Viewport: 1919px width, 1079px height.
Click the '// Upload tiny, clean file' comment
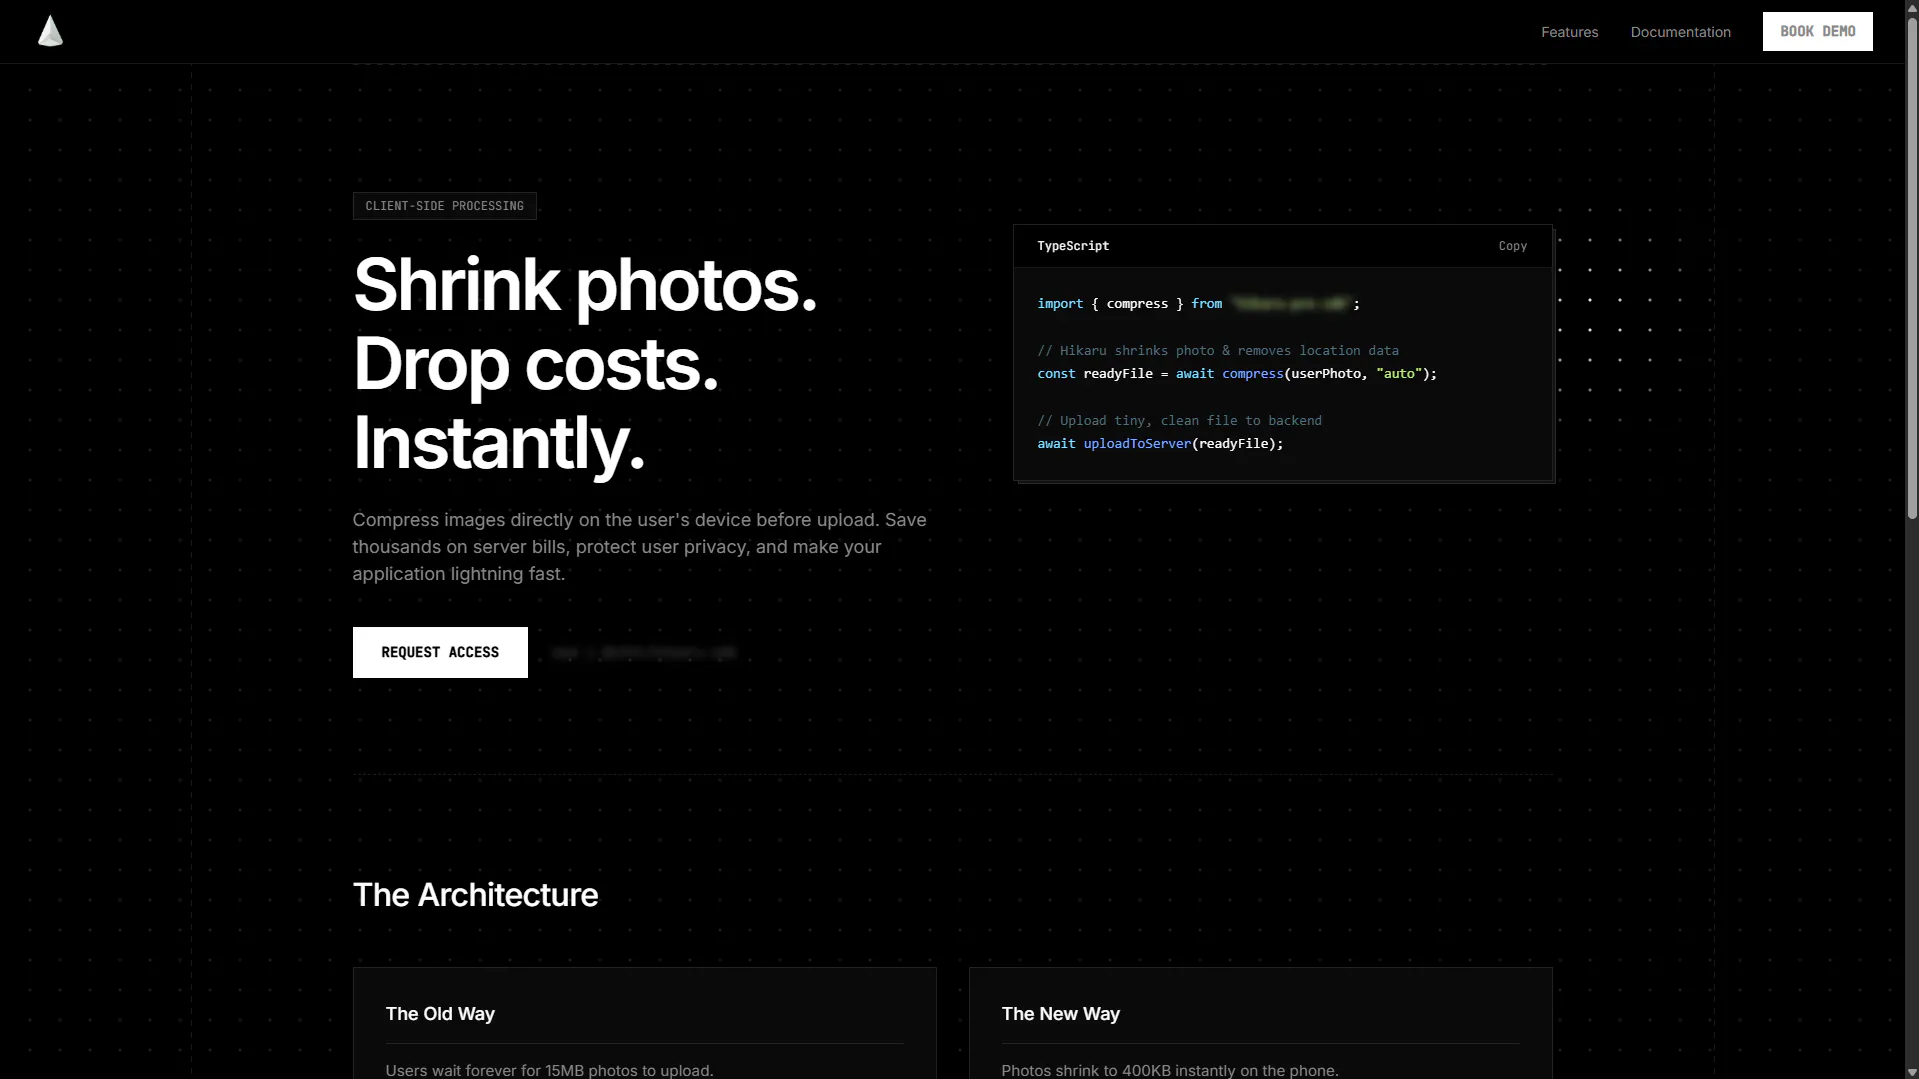point(1179,421)
